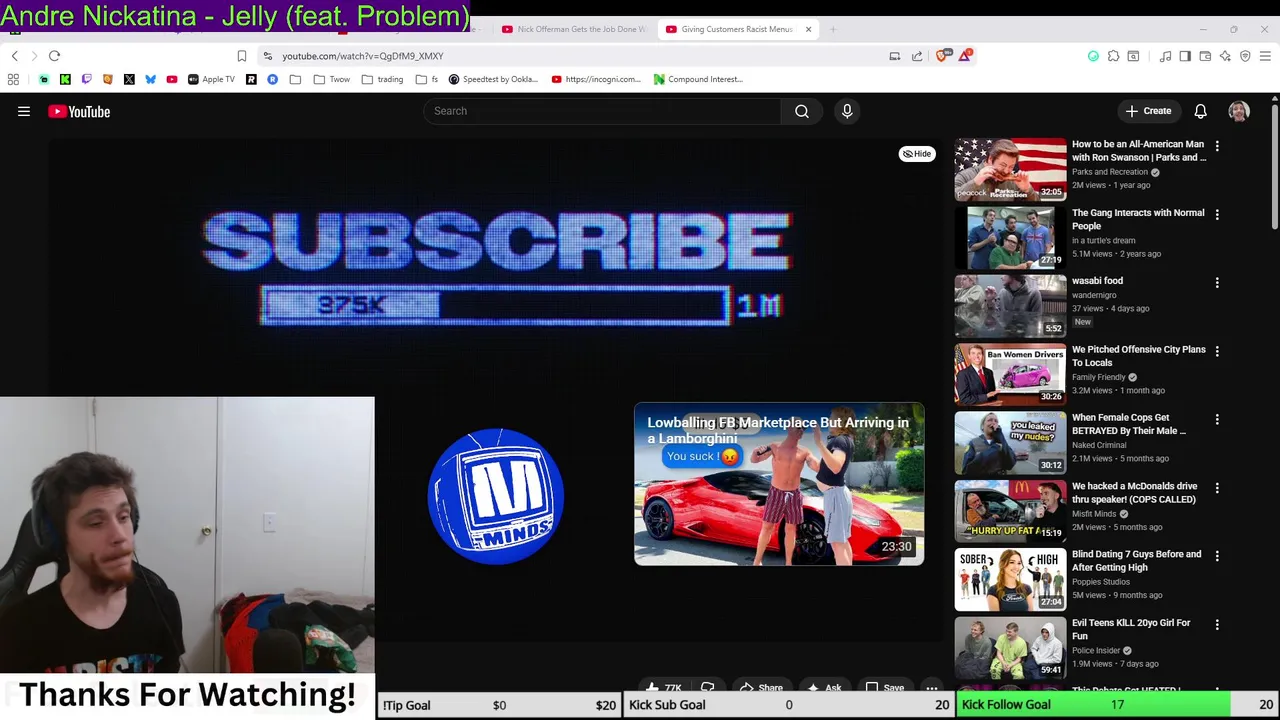Open the Extensions puzzle-piece icon
The width and height of the screenshot is (1280, 720).
click(x=1113, y=56)
